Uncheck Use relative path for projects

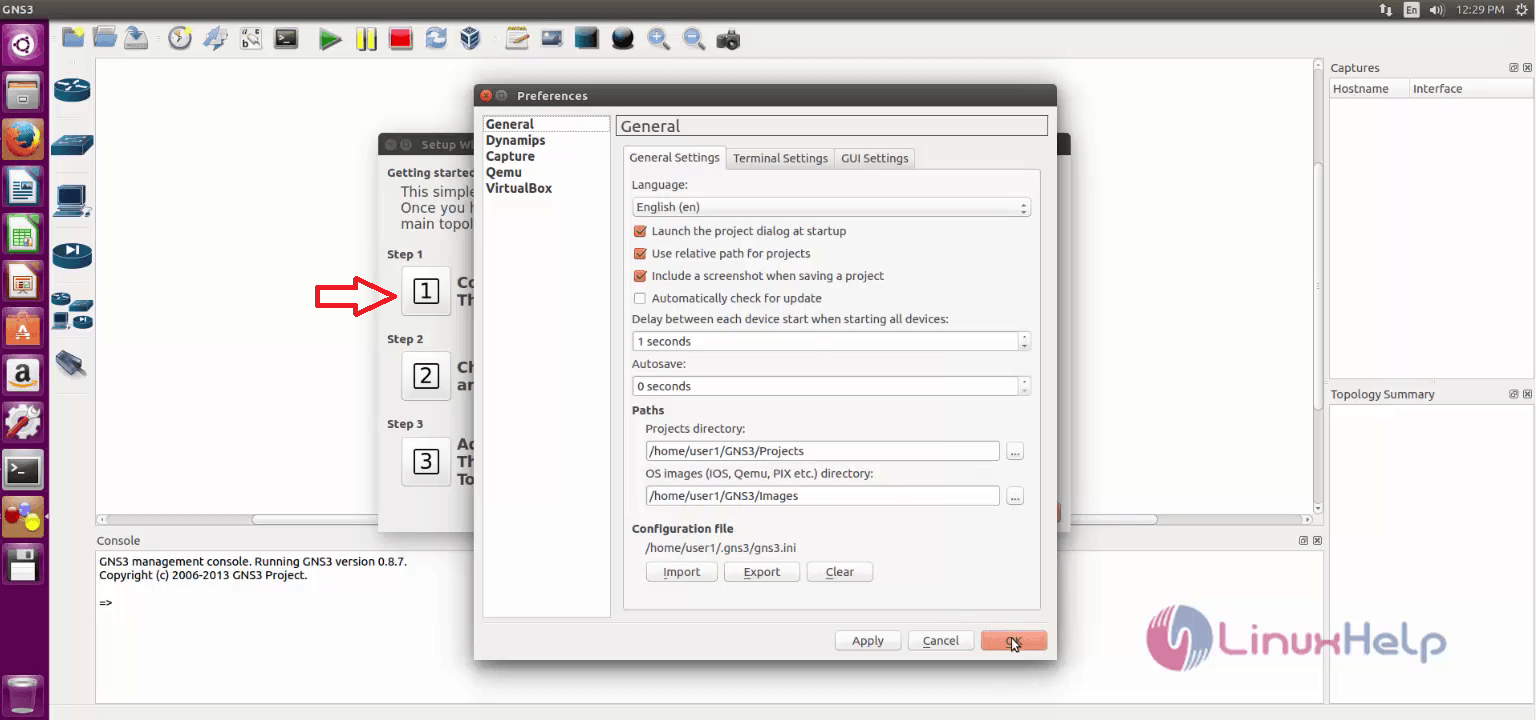(x=640, y=254)
